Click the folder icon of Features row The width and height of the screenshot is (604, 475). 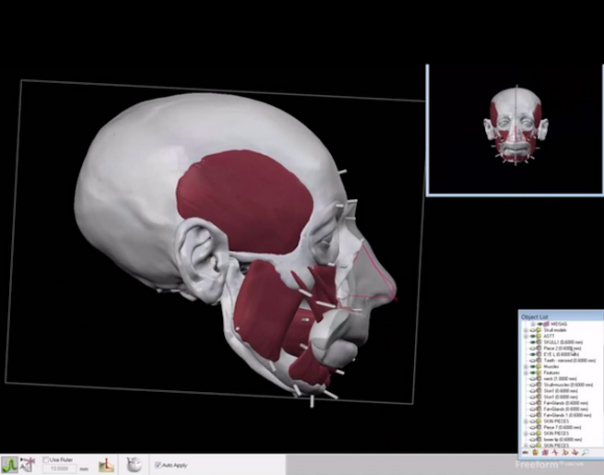(x=539, y=373)
